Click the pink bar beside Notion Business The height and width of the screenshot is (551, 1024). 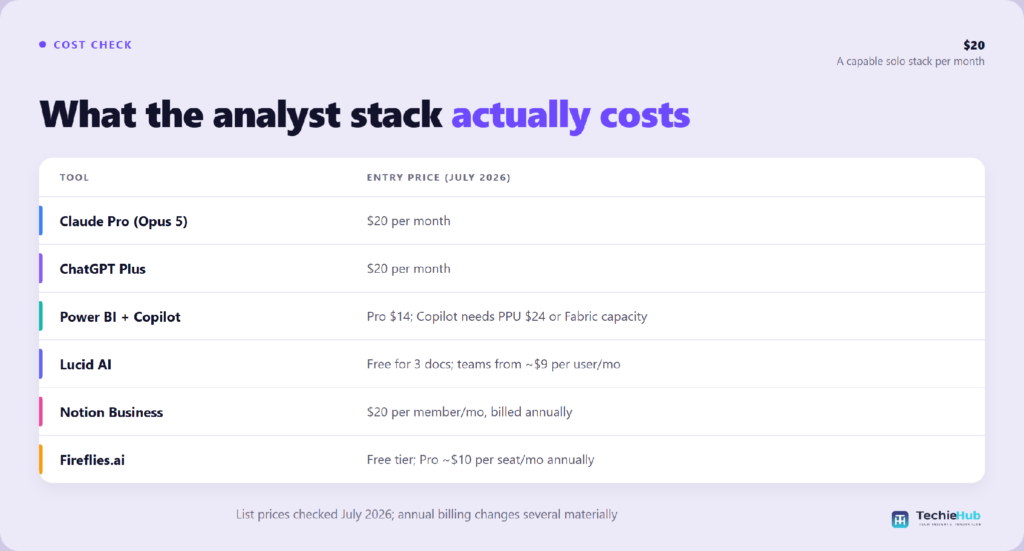tap(40, 412)
